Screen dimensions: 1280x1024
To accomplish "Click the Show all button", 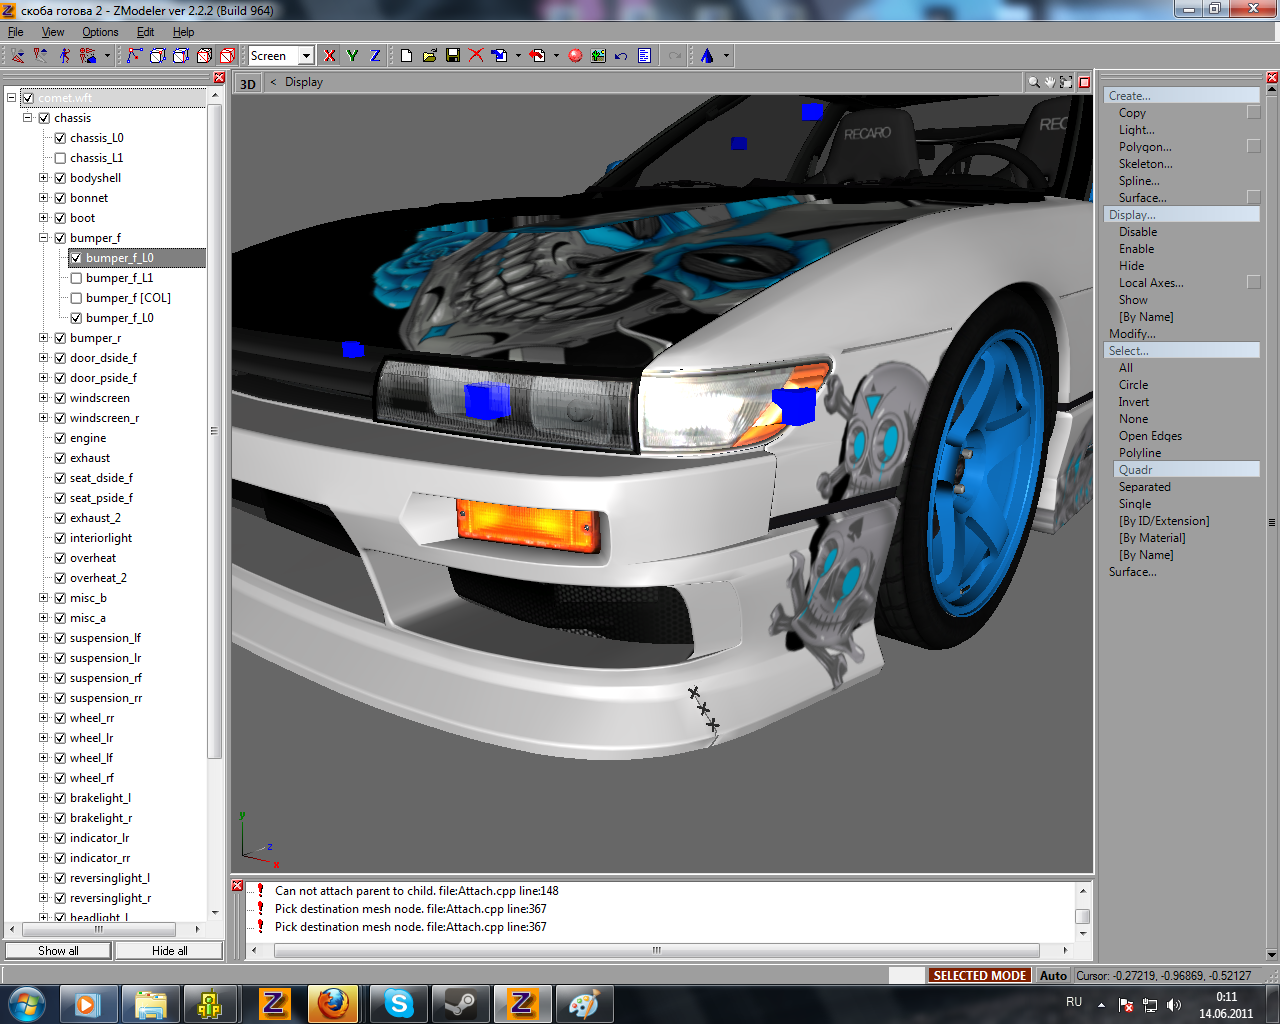I will click(x=58, y=951).
